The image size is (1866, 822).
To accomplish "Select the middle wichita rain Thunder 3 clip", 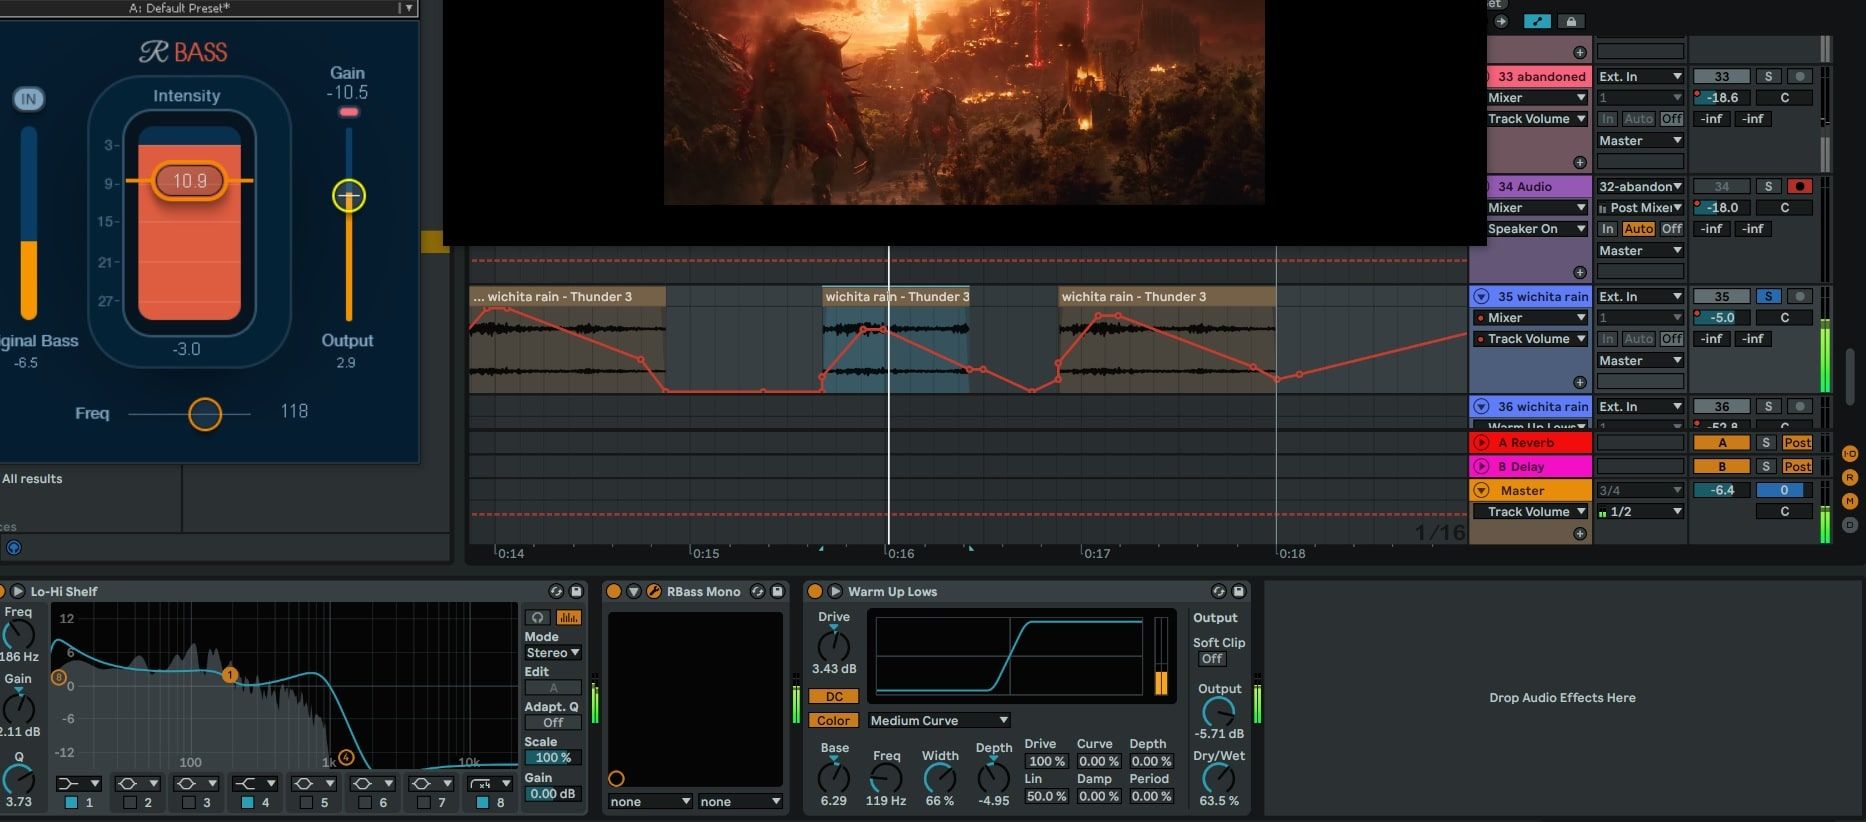I will pos(895,296).
